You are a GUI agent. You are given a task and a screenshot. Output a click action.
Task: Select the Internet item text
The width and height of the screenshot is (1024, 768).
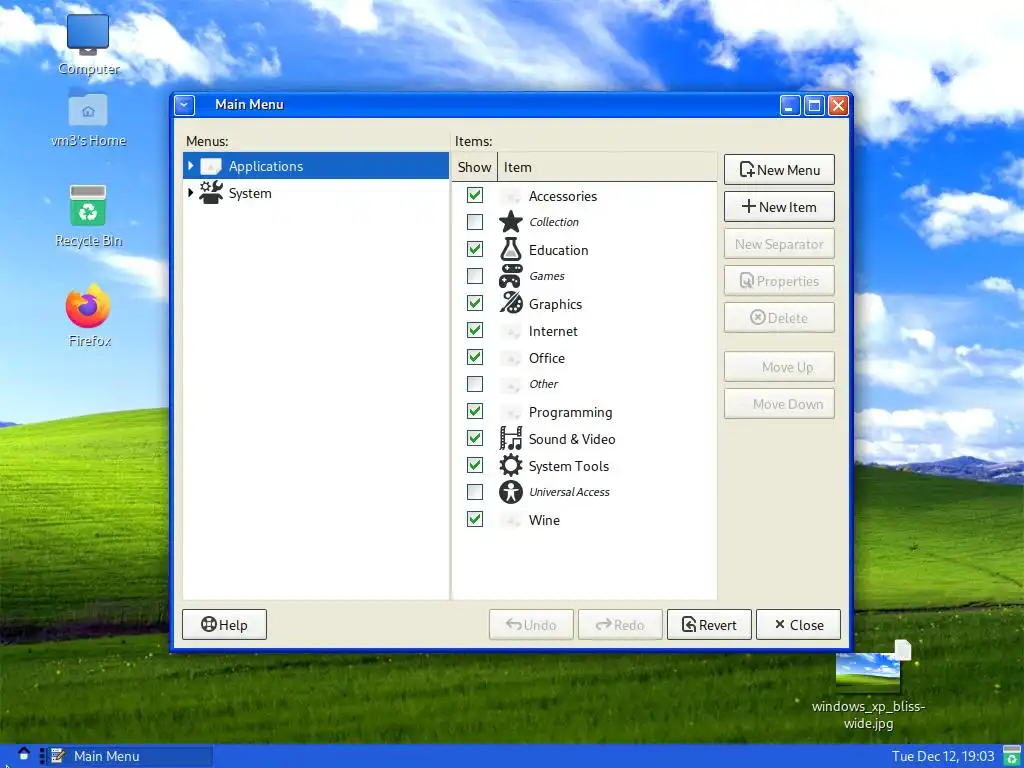[x=553, y=331]
